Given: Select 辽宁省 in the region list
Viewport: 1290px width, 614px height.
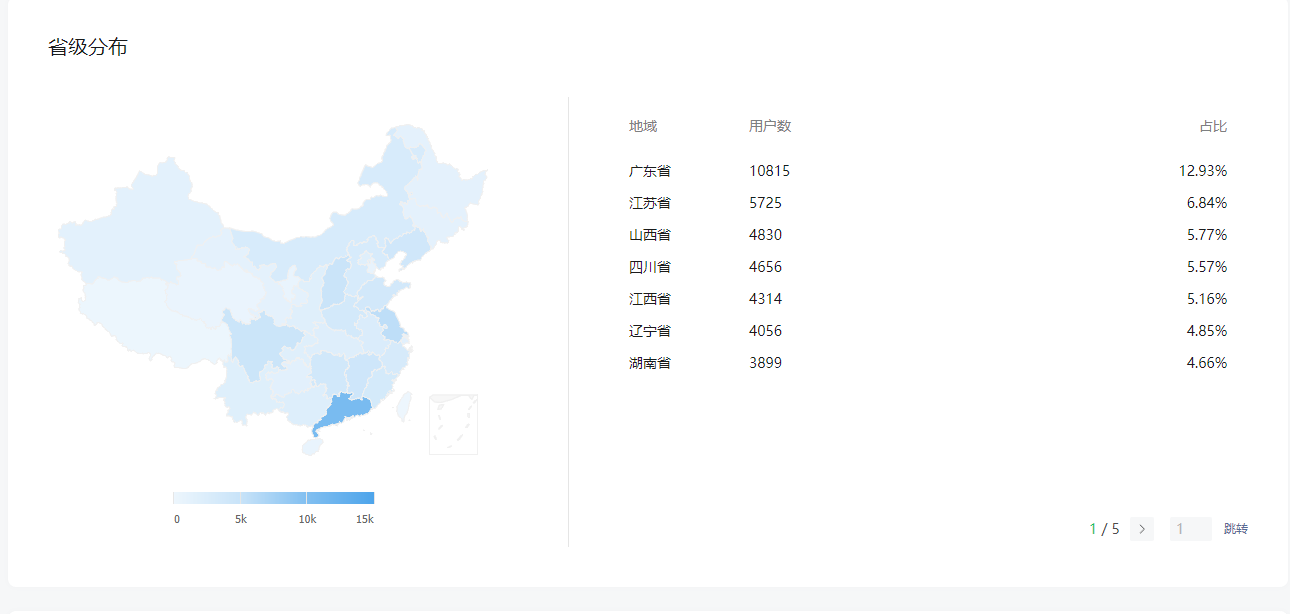Looking at the screenshot, I should coord(650,331).
